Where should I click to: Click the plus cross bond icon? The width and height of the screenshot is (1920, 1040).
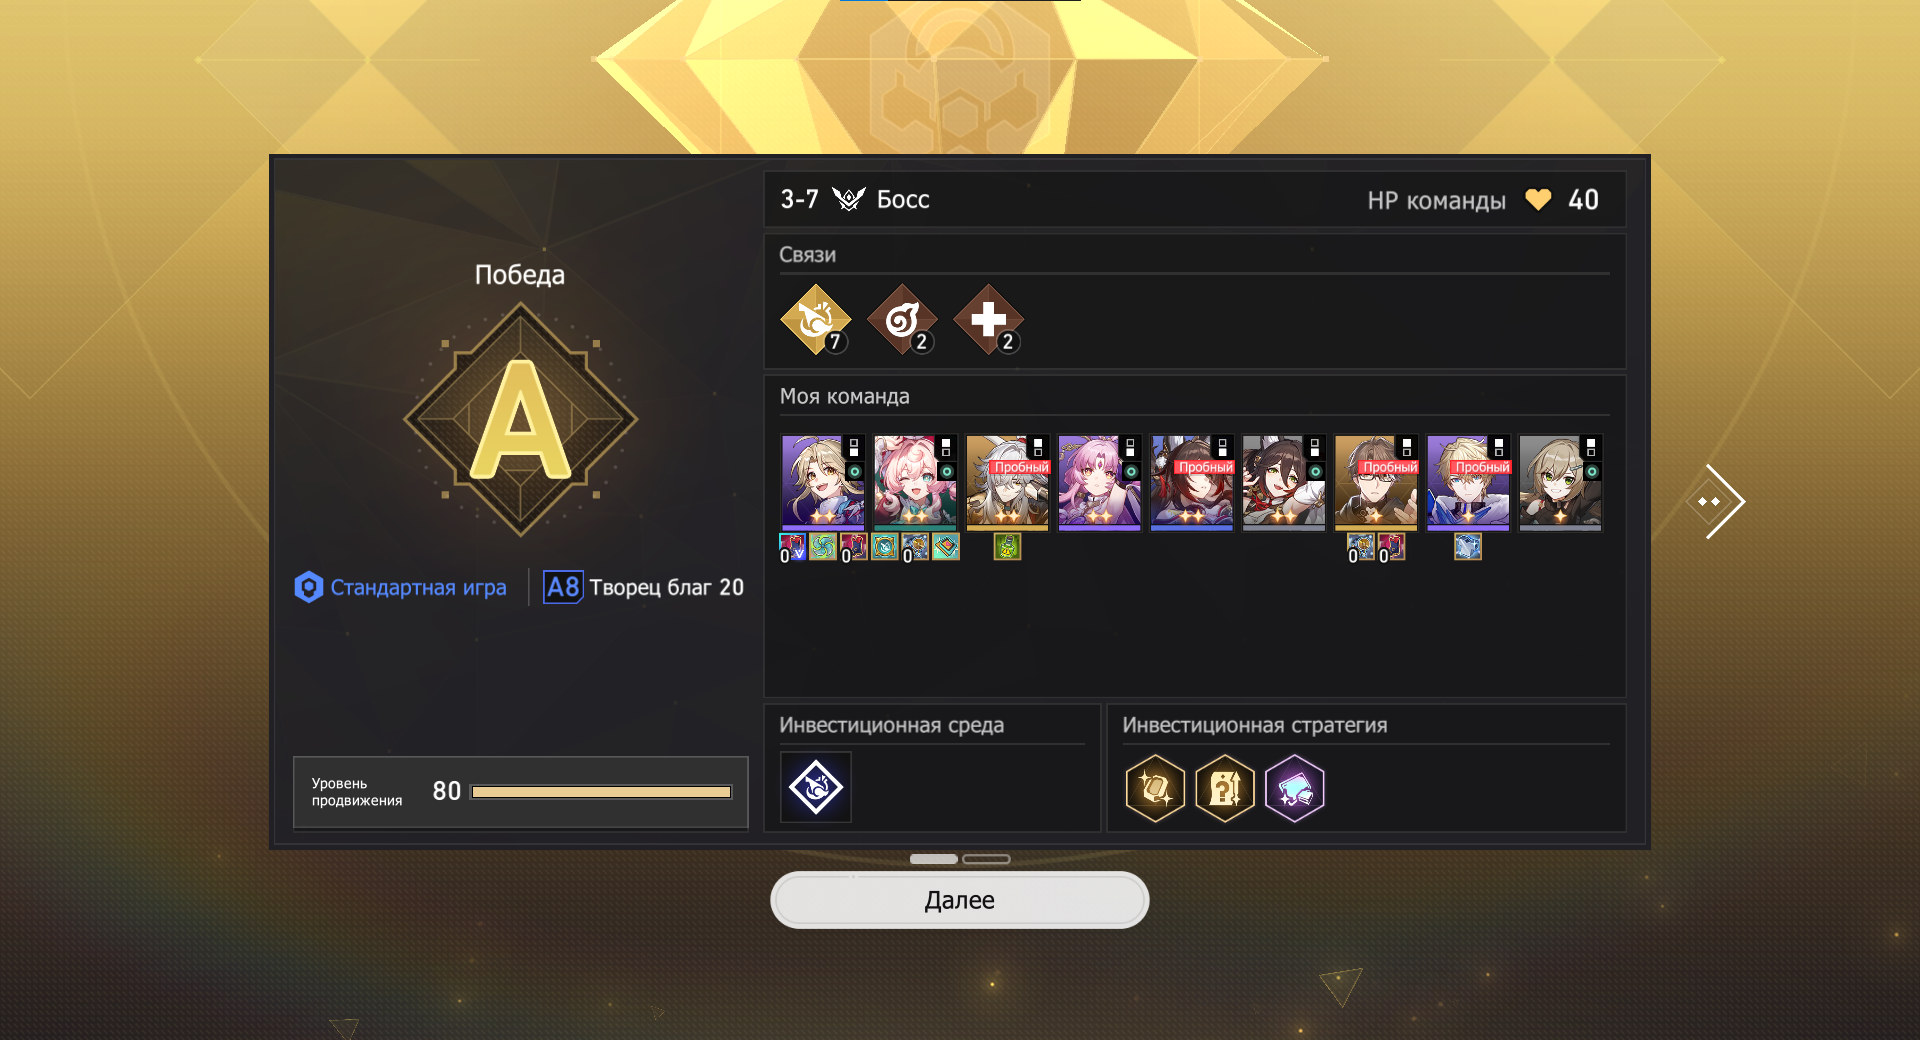[988, 320]
